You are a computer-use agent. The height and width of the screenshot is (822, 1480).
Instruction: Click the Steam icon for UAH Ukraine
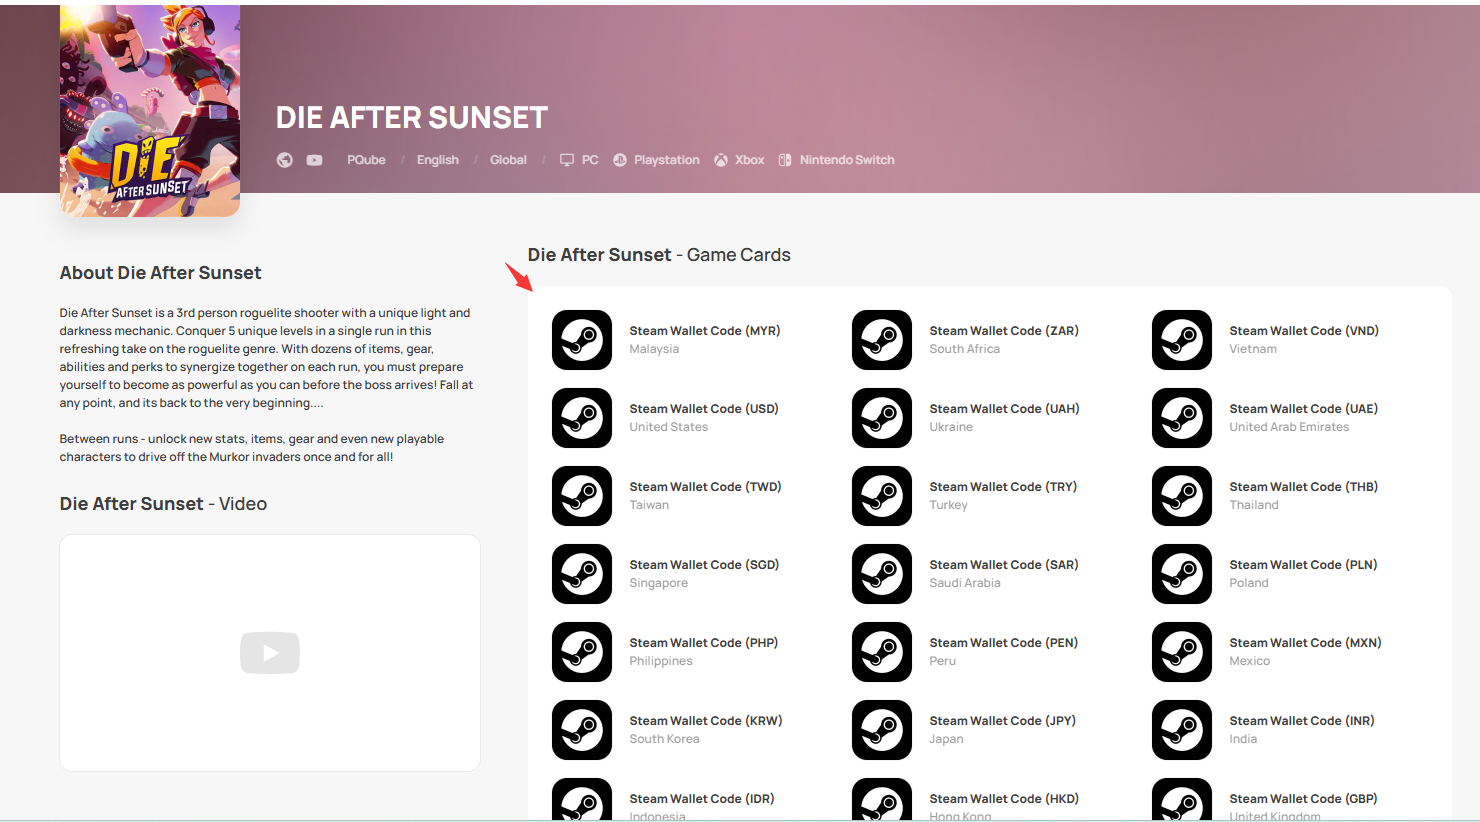click(x=882, y=418)
